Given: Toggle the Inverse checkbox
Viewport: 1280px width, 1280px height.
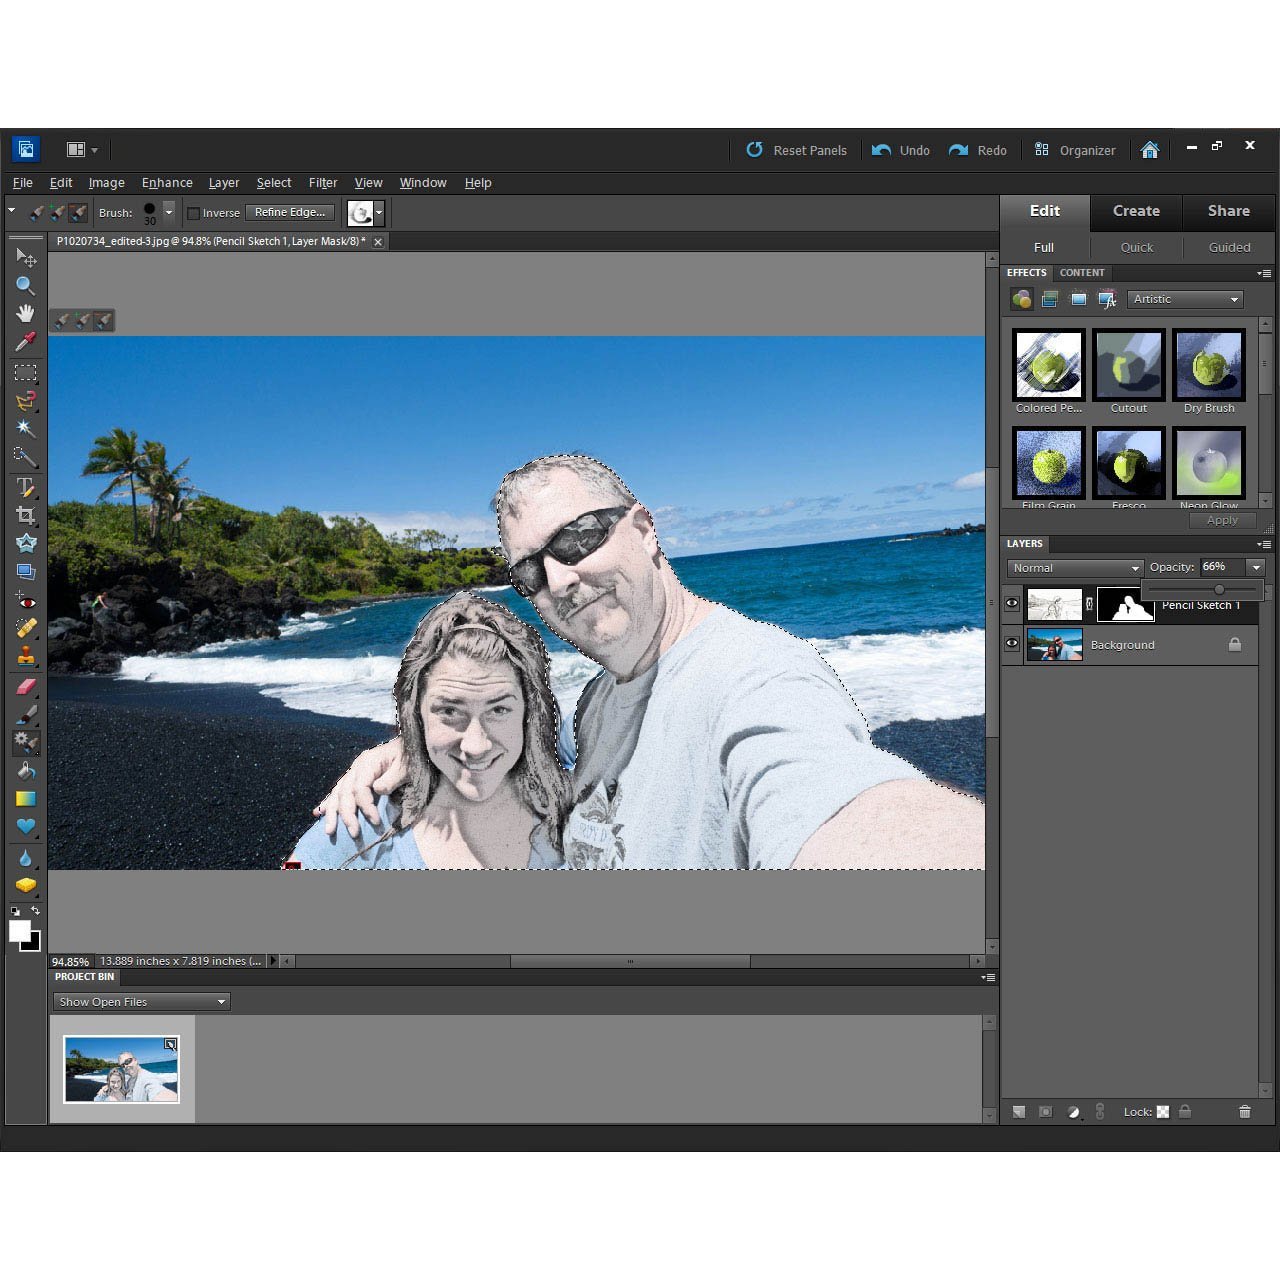Looking at the screenshot, I should click(194, 213).
